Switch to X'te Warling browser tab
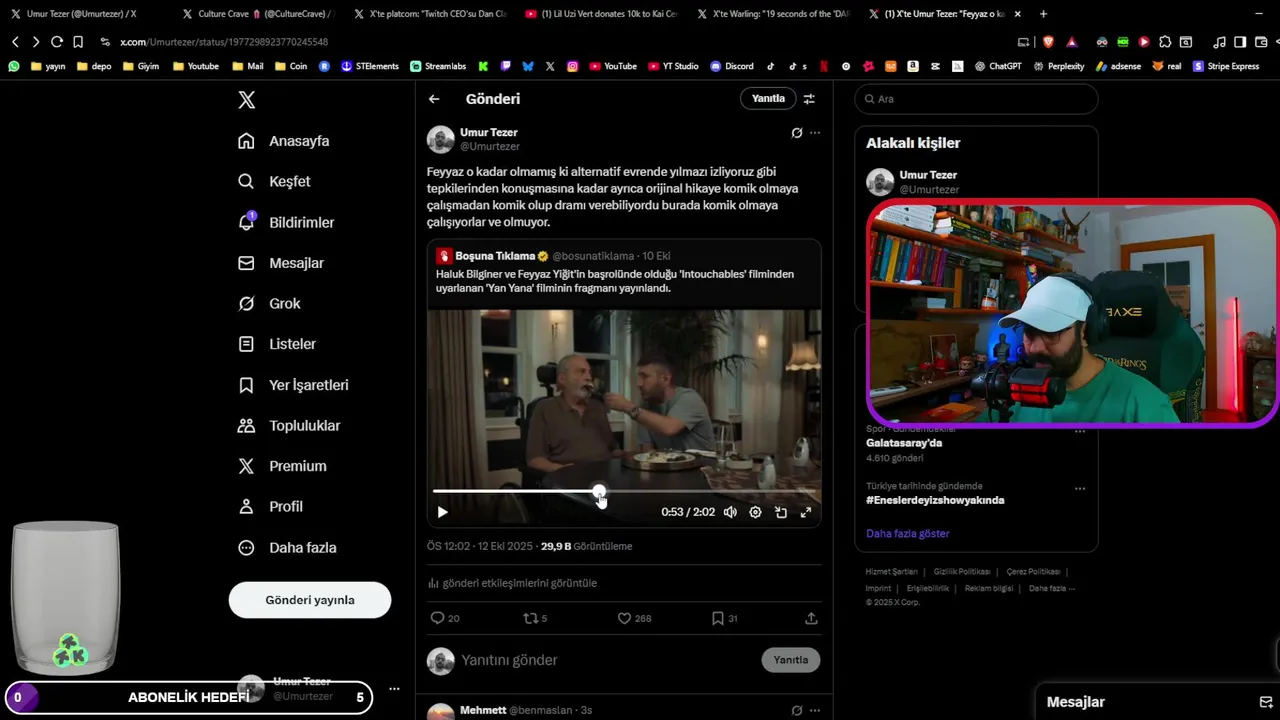The width and height of the screenshot is (1280, 720). coord(772,14)
